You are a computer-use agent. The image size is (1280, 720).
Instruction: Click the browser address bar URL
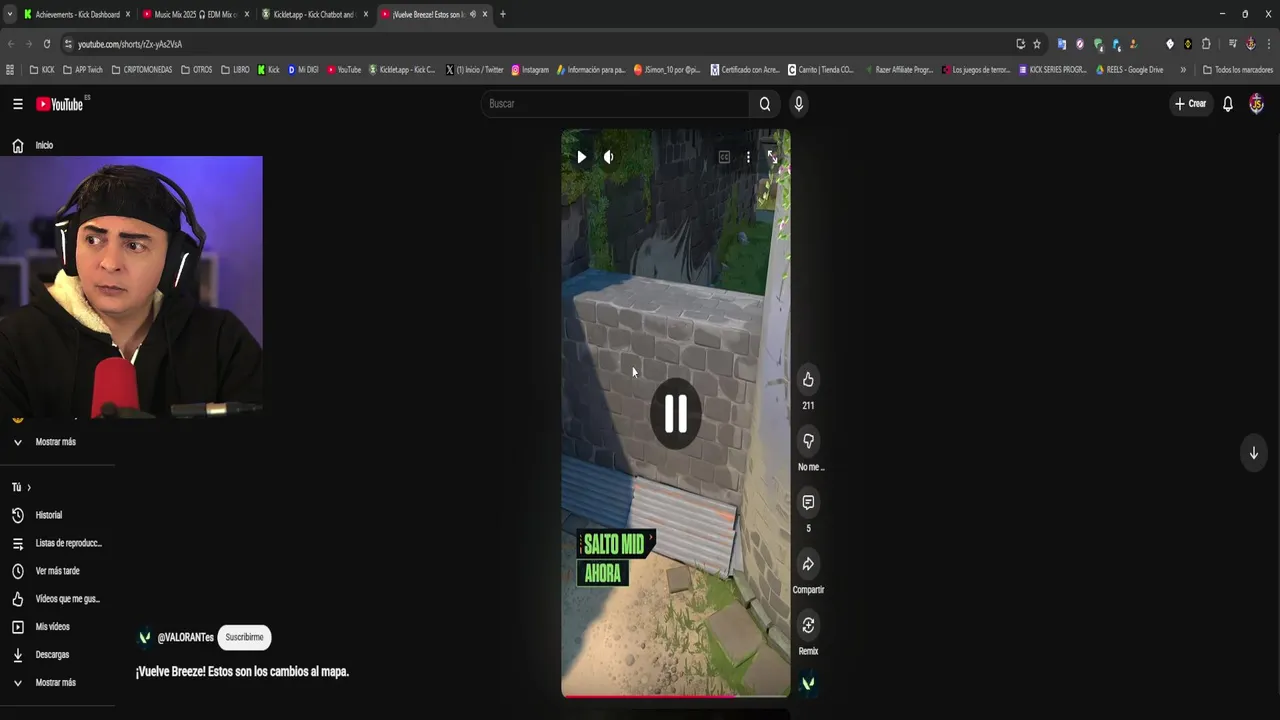click(x=130, y=44)
